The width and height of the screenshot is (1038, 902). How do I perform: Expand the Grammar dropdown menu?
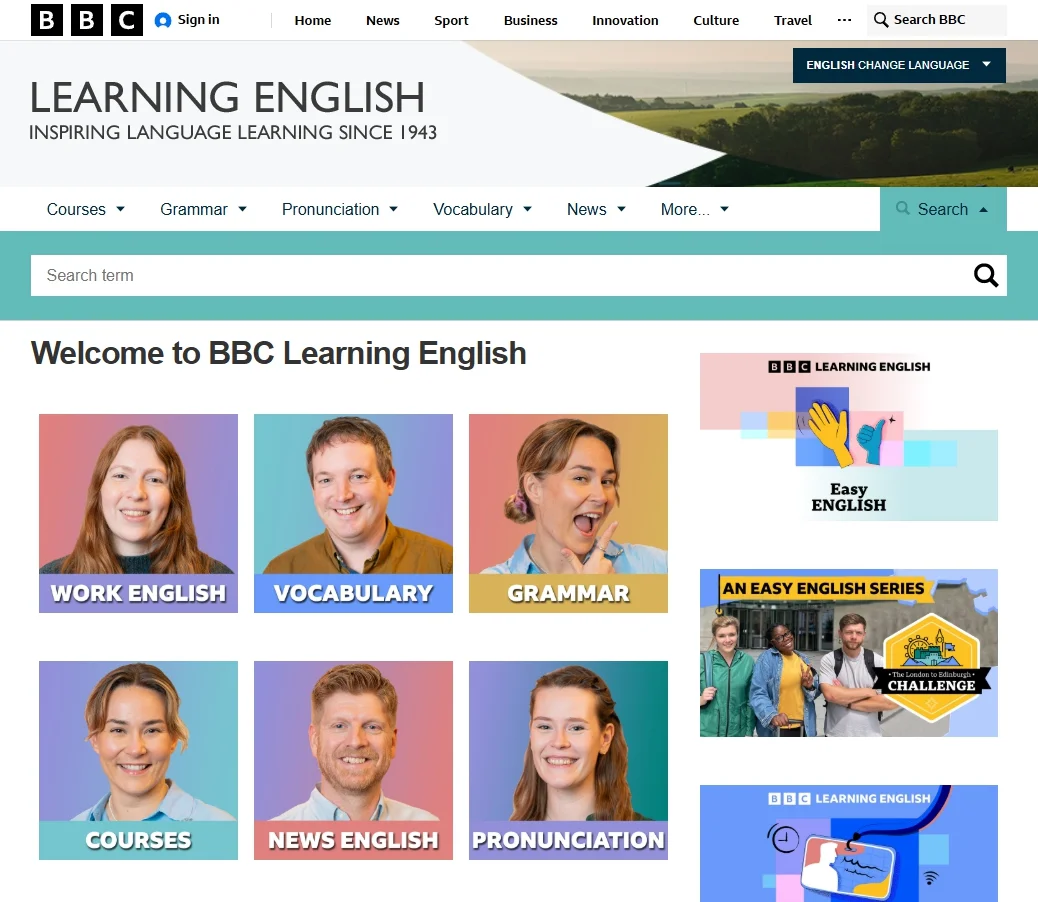[x=203, y=209]
